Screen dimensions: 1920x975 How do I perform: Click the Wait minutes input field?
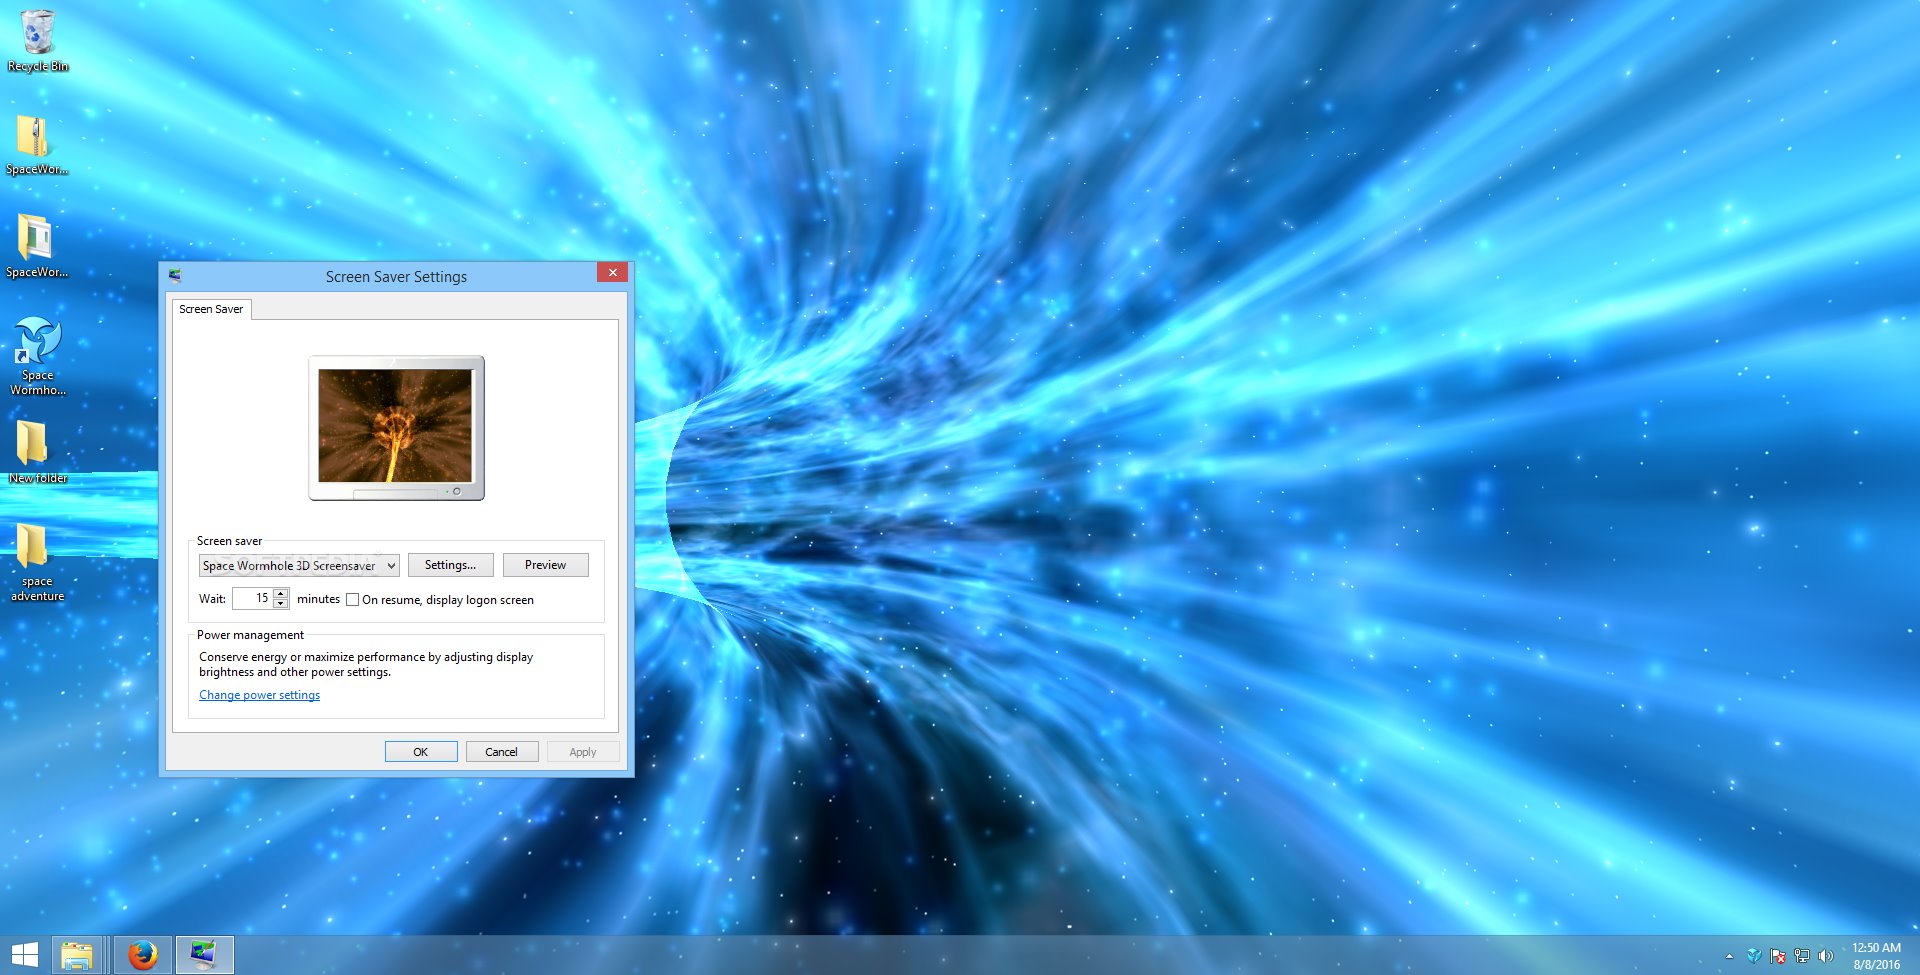253,598
